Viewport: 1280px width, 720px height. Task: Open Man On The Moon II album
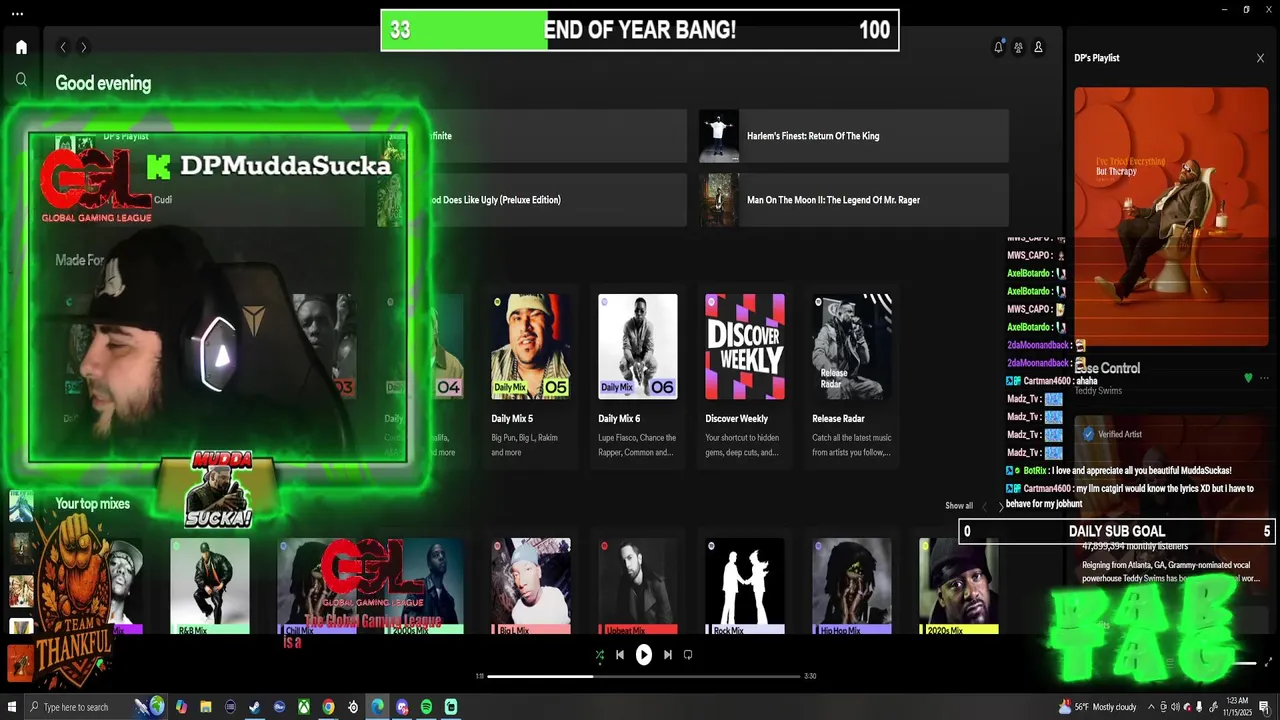coord(854,200)
